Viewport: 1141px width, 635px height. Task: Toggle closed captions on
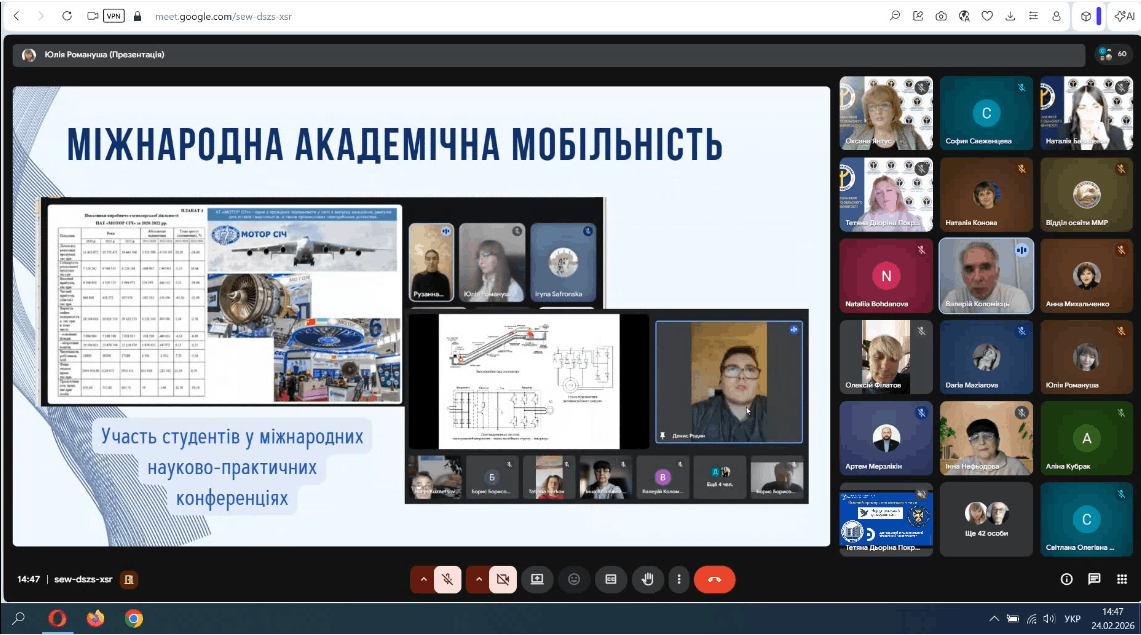pyautogui.click(x=610, y=579)
